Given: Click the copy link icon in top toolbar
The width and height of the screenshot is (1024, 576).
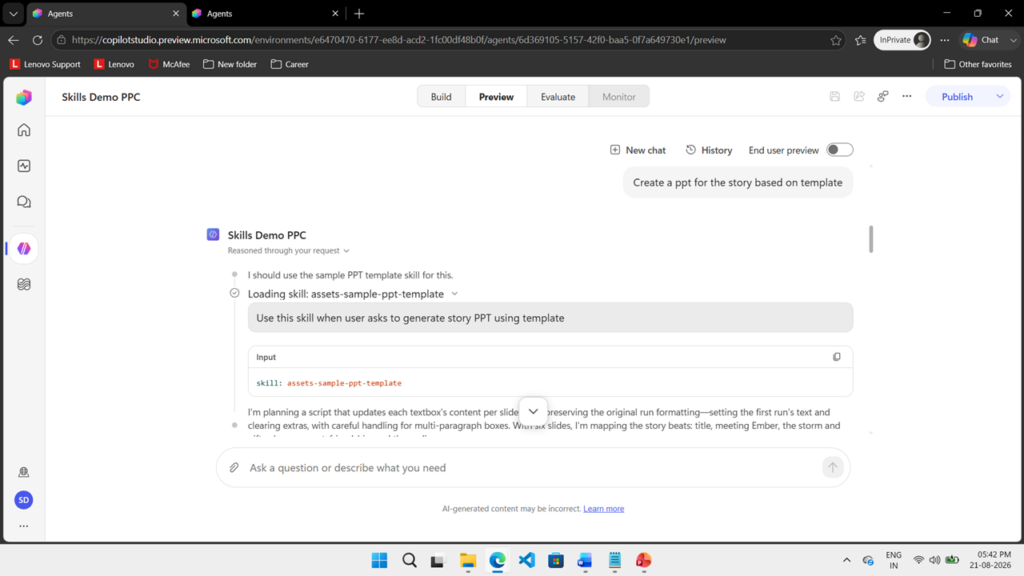Looking at the screenshot, I should 883,97.
